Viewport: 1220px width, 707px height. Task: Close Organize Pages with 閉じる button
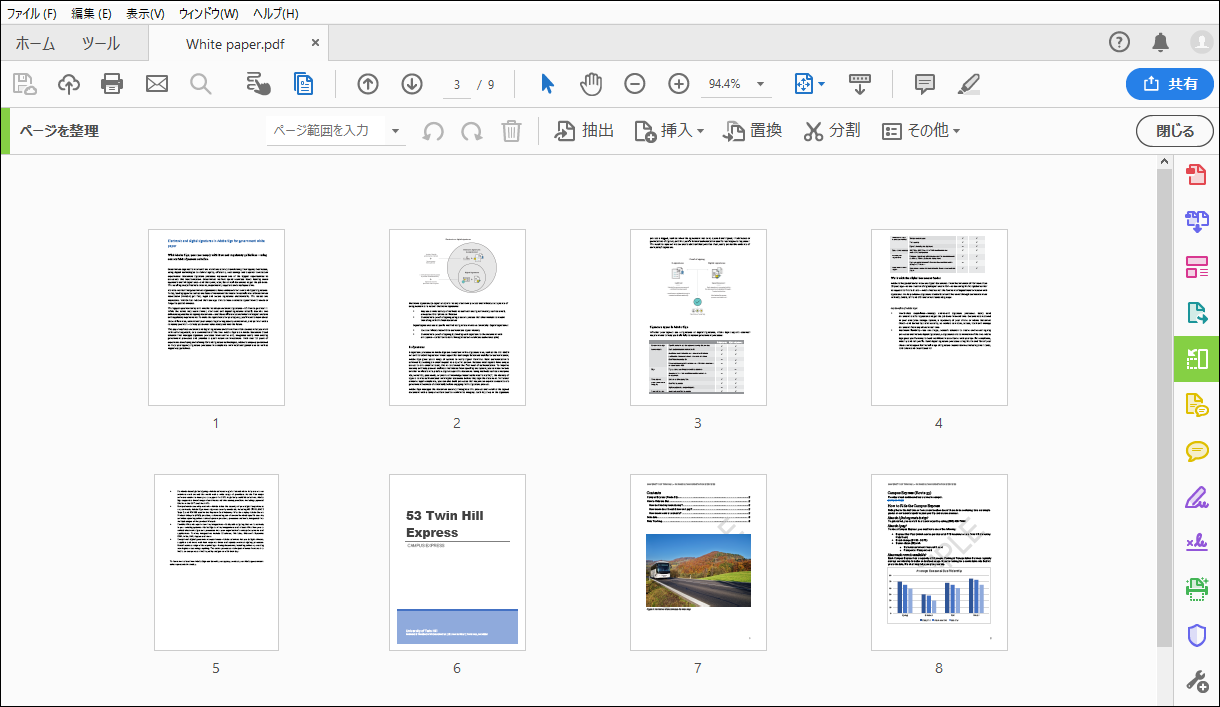click(1174, 130)
